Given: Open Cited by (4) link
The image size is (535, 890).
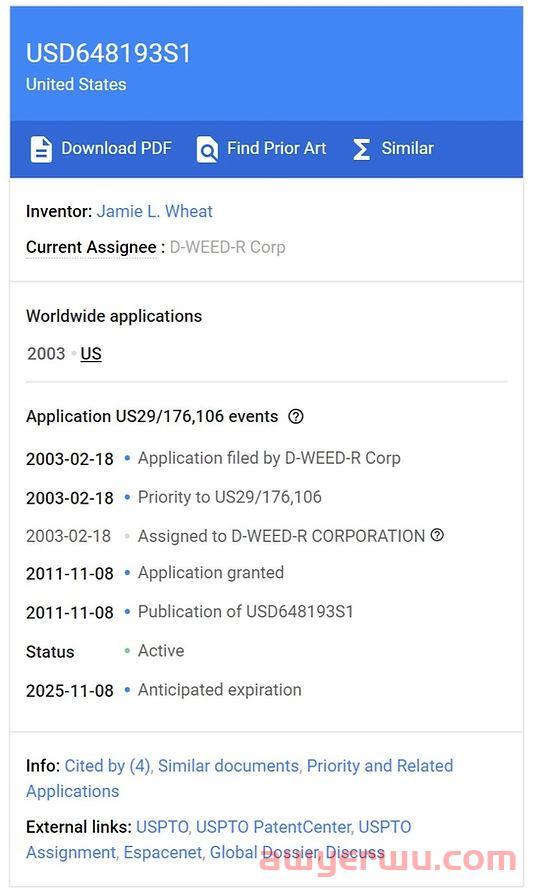Looking at the screenshot, I should [108, 766].
